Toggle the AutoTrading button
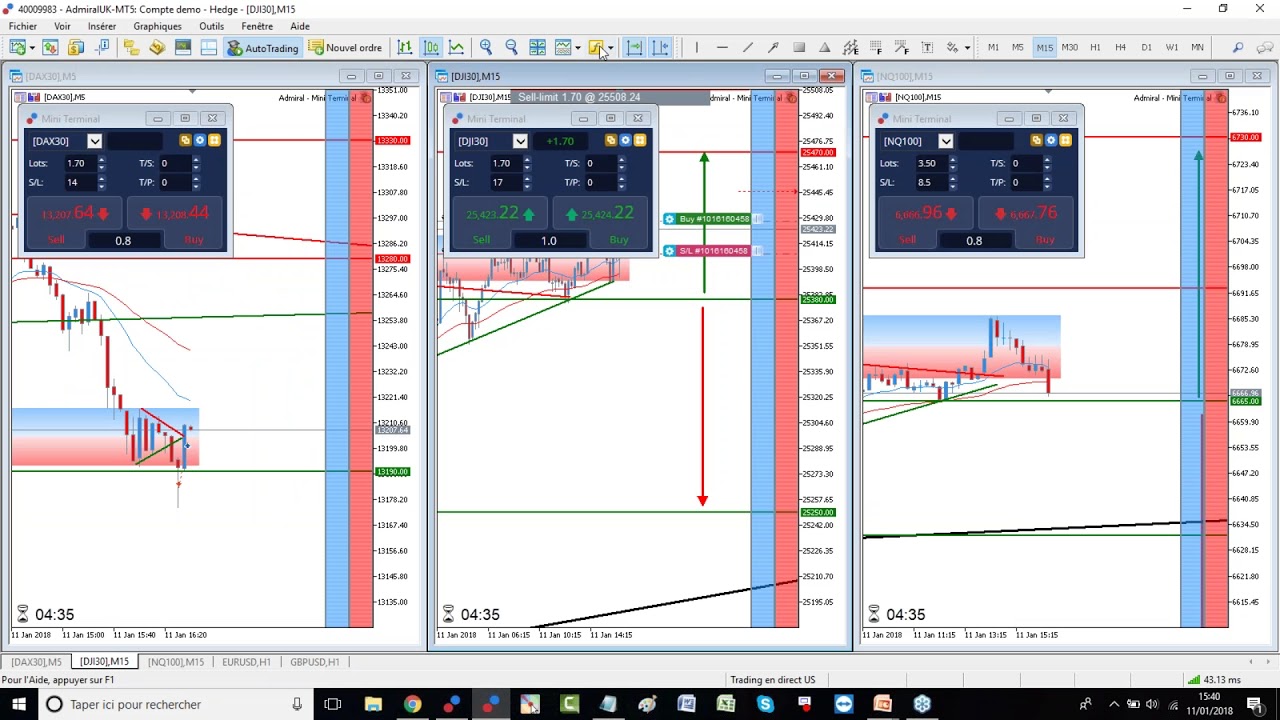The height and width of the screenshot is (720, 1280). click(263, 47)
